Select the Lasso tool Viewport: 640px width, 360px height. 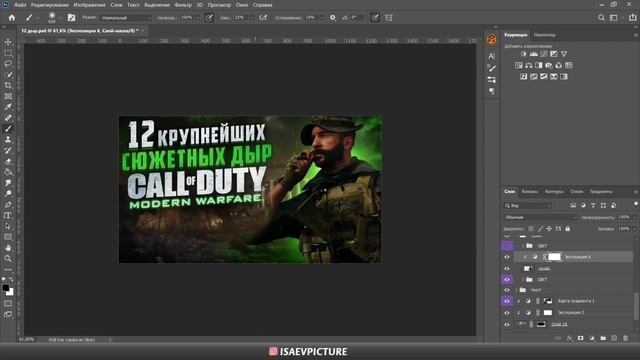coord(8,64)
